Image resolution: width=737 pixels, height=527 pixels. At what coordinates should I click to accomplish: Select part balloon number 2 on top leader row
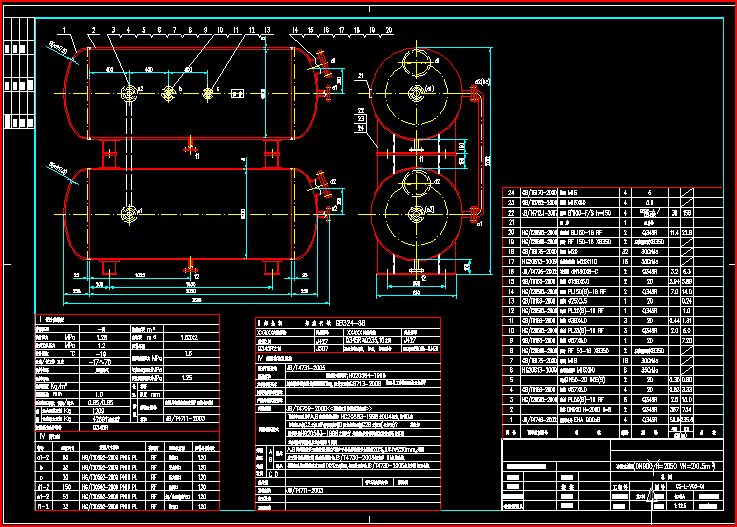[x=94, y=30]
